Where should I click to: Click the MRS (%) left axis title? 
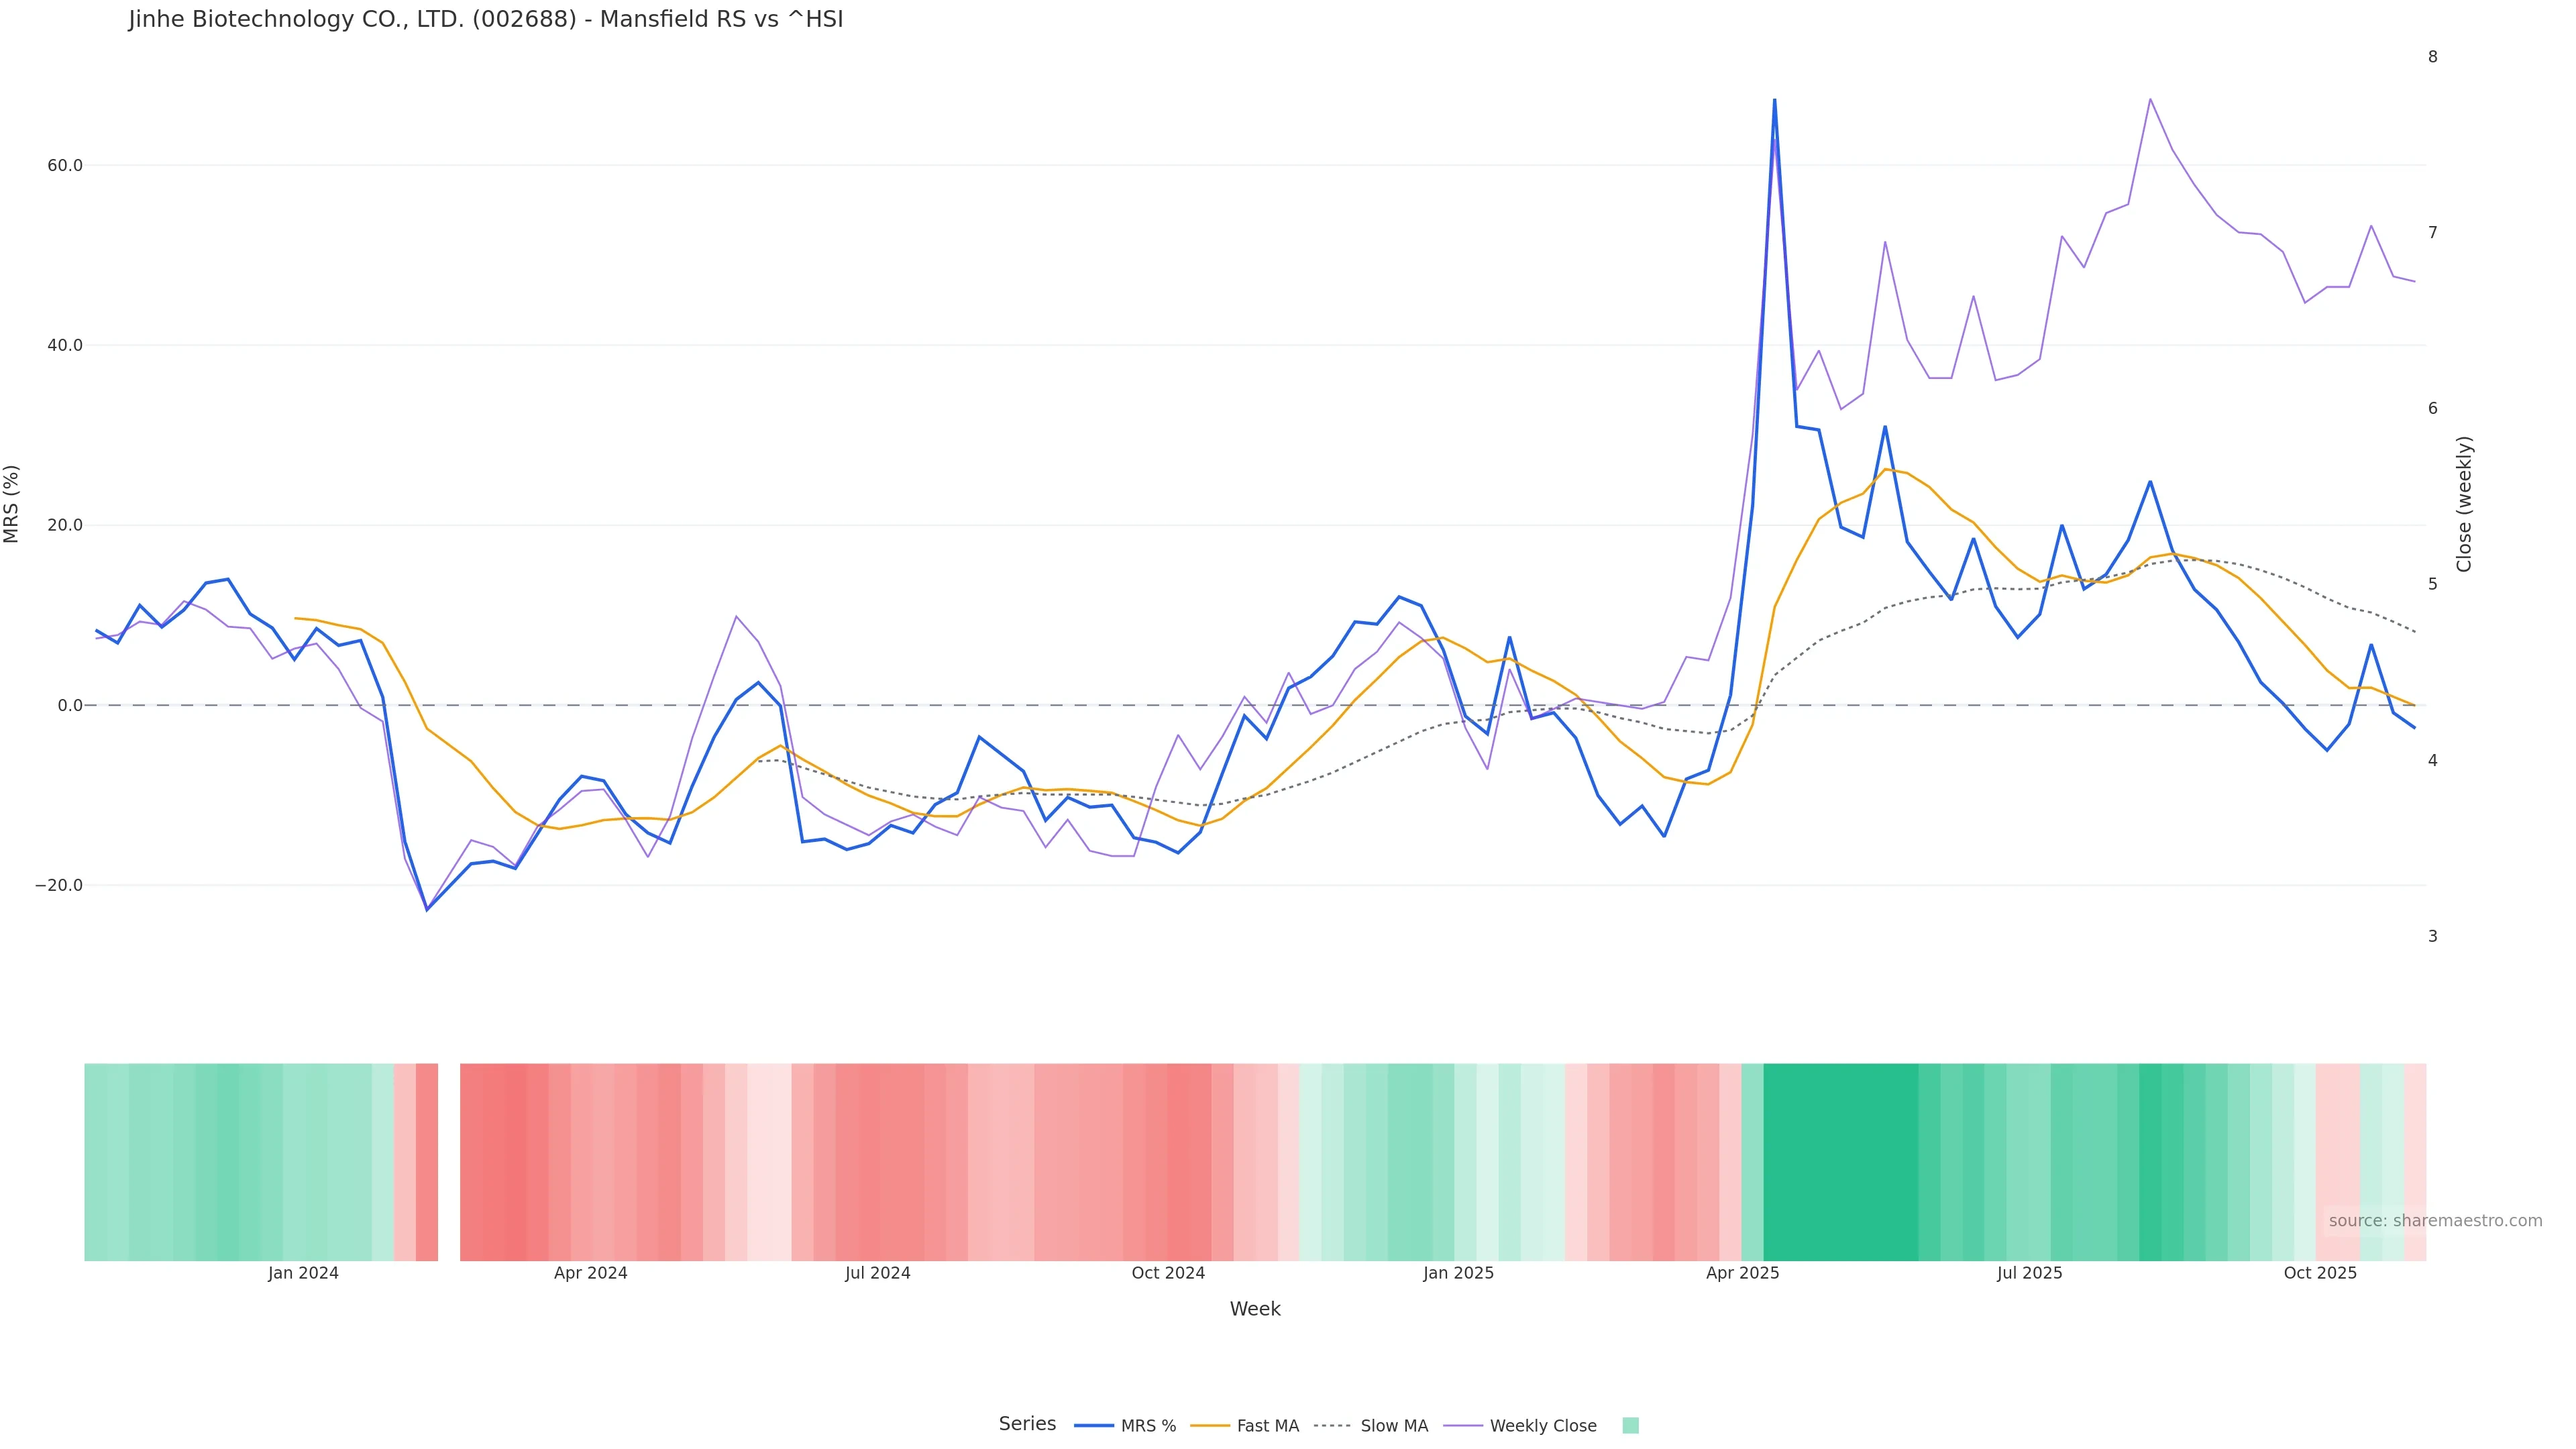[12, 504]
